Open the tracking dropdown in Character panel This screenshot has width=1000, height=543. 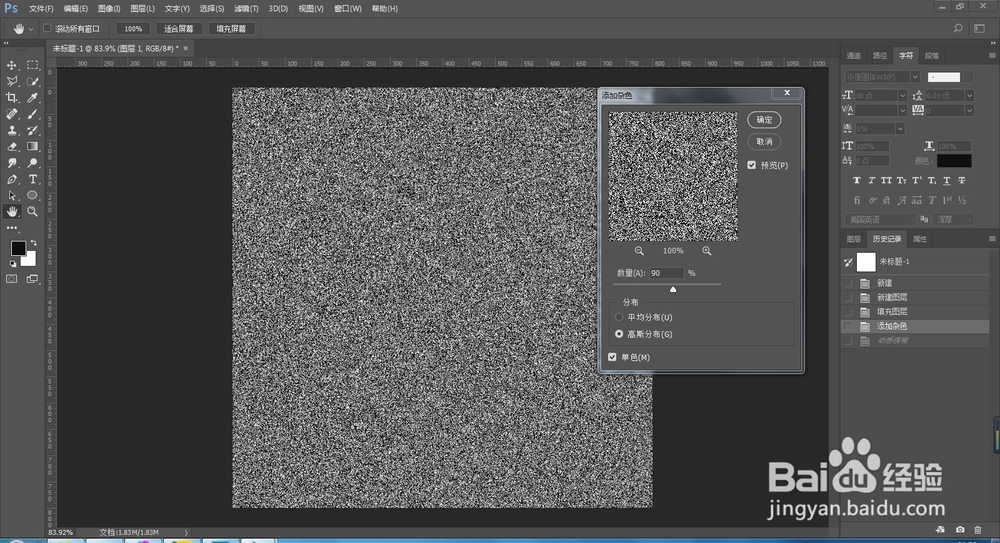point(969,110)
